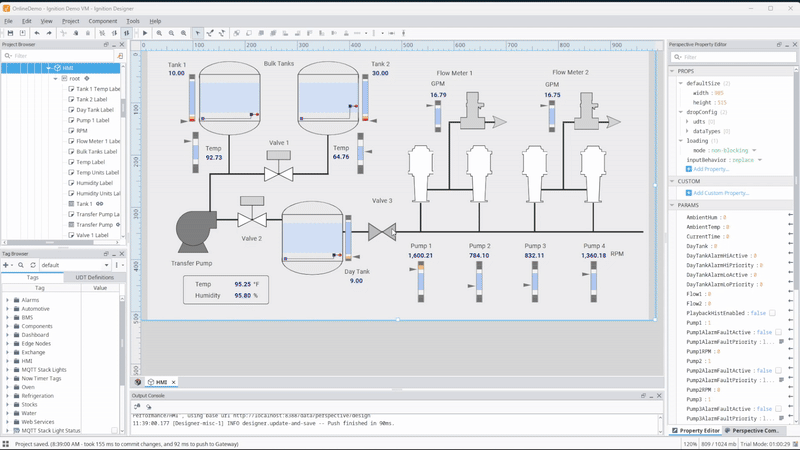Click the width value 985
Viewport: 800px width, 450px height.
(719, 93)
